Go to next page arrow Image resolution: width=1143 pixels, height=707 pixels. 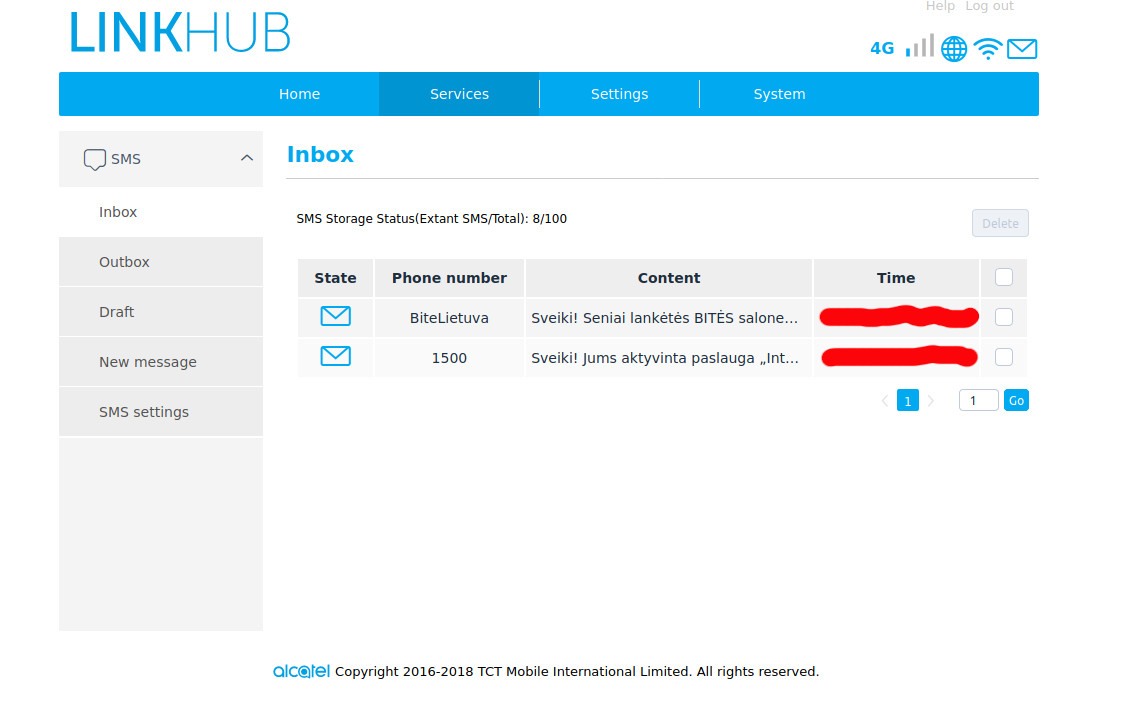[931, 400]
